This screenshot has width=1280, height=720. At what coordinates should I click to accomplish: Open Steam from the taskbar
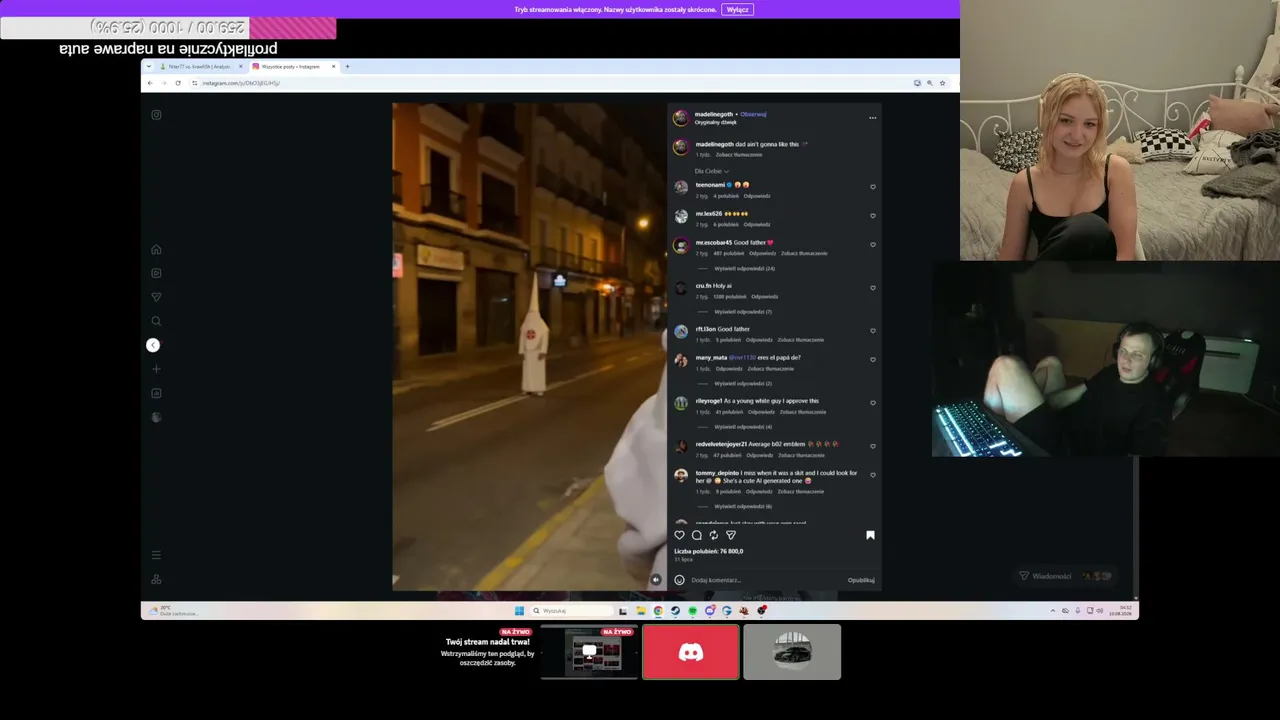coord(675,611)
